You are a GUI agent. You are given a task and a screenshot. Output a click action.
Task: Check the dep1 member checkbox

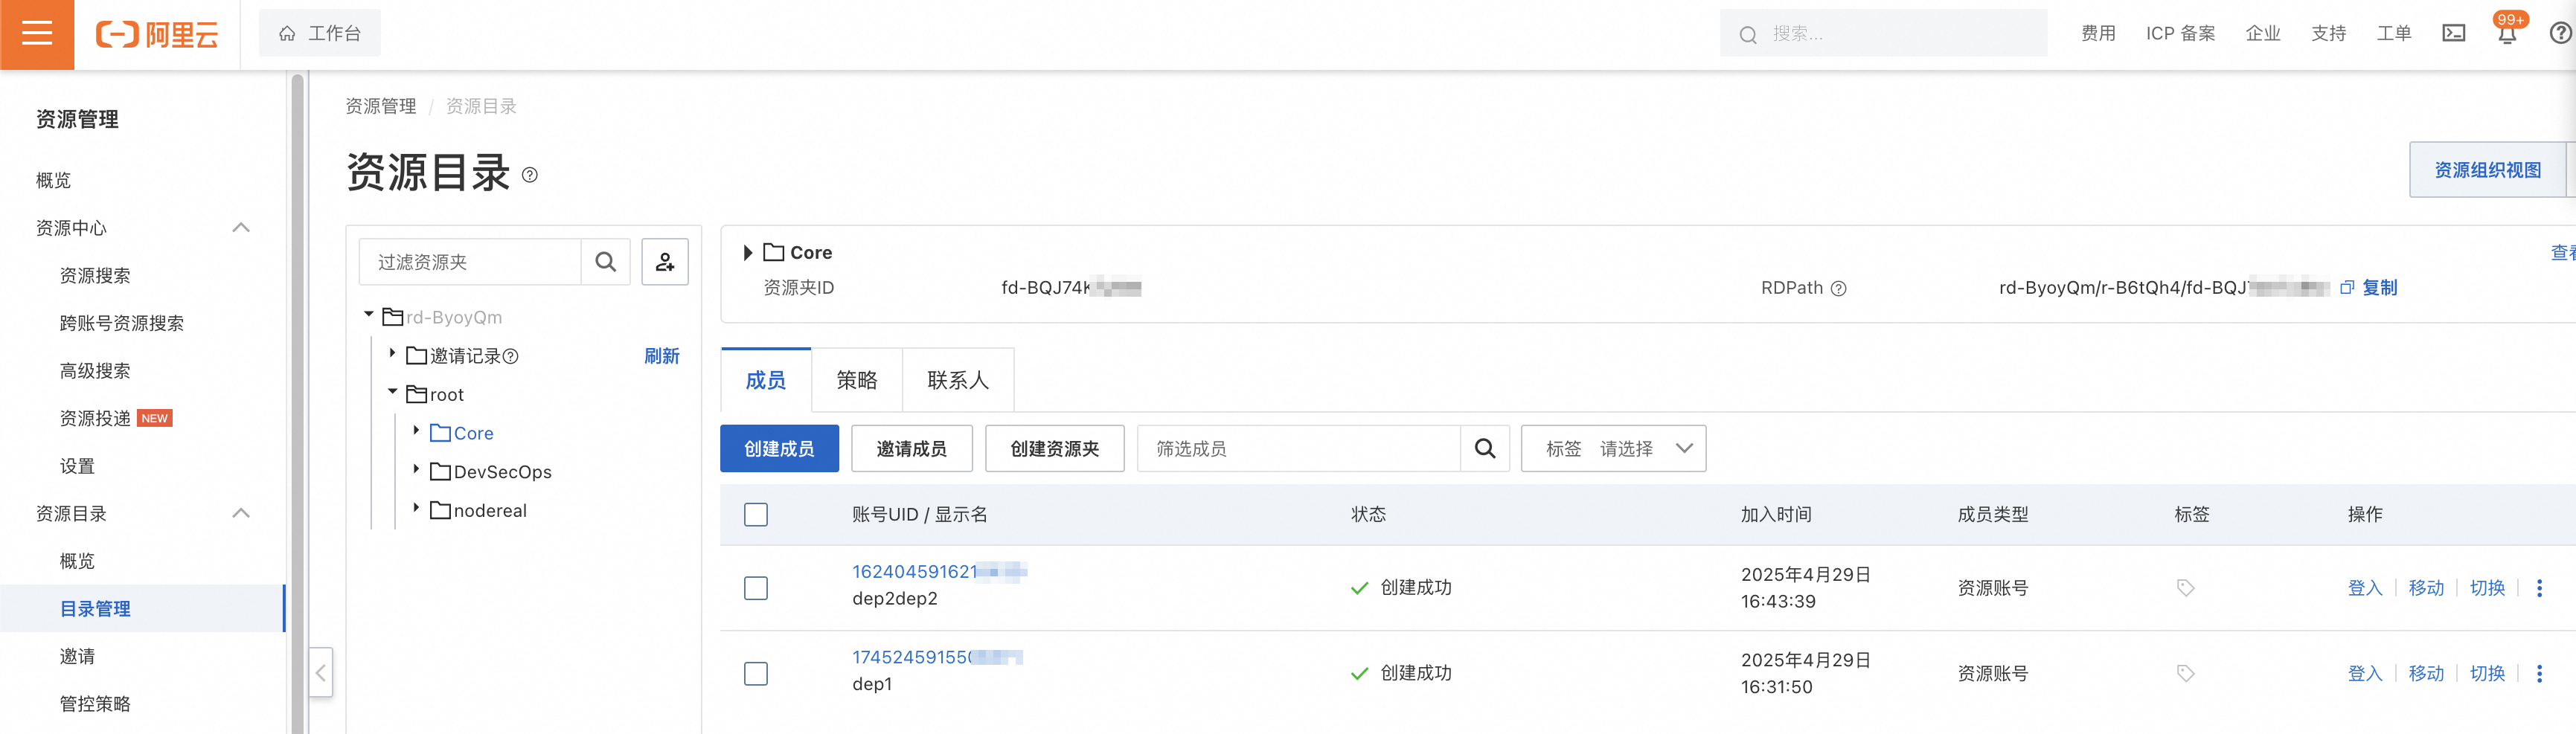[756, 674]
